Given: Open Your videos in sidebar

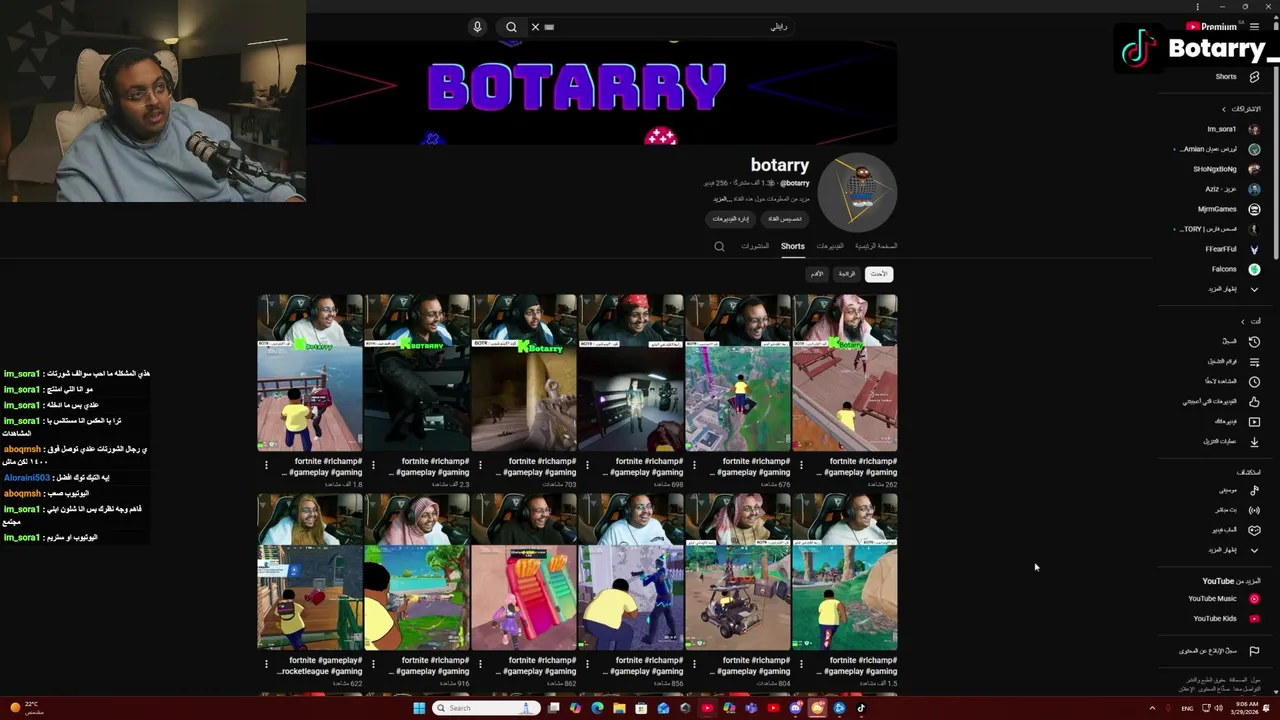Looking at the screenshot, I should pos(1236,421).
